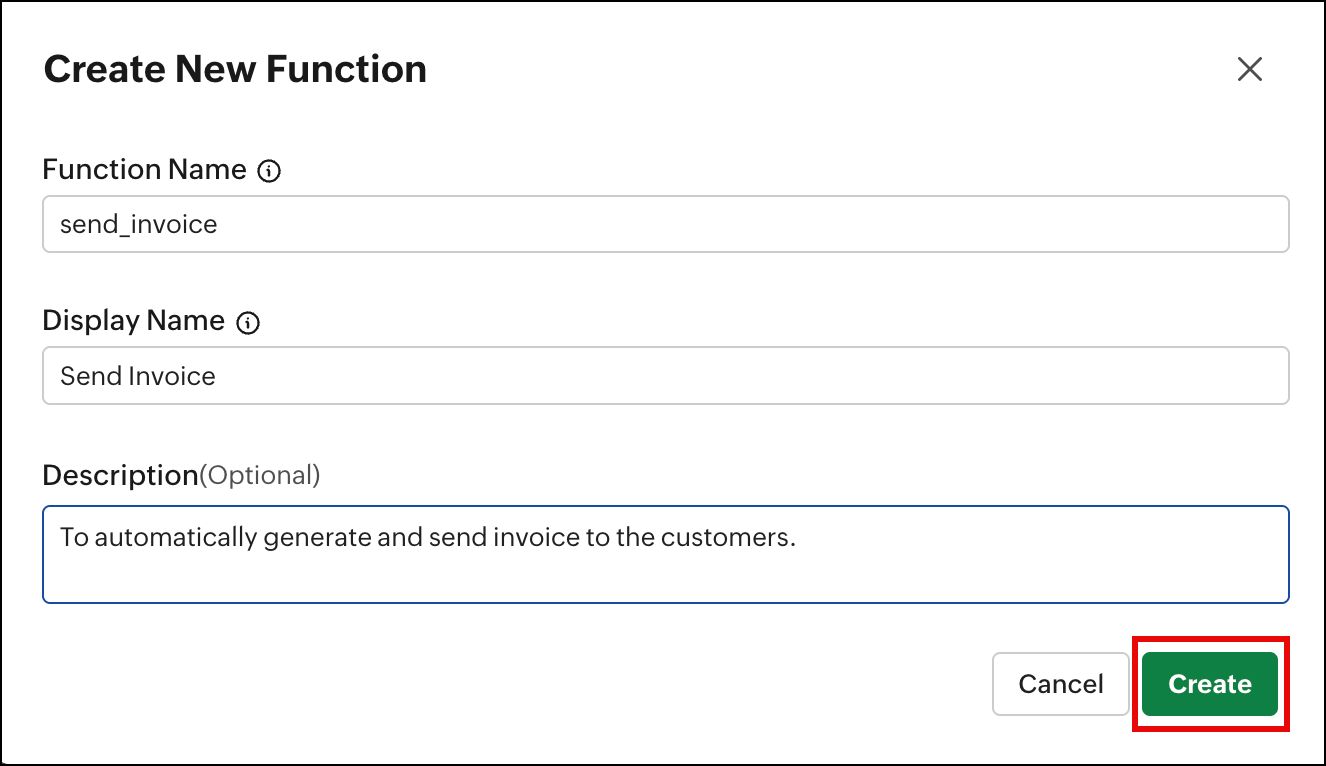Click the info icon beside Function Name

tap(269, 172)
